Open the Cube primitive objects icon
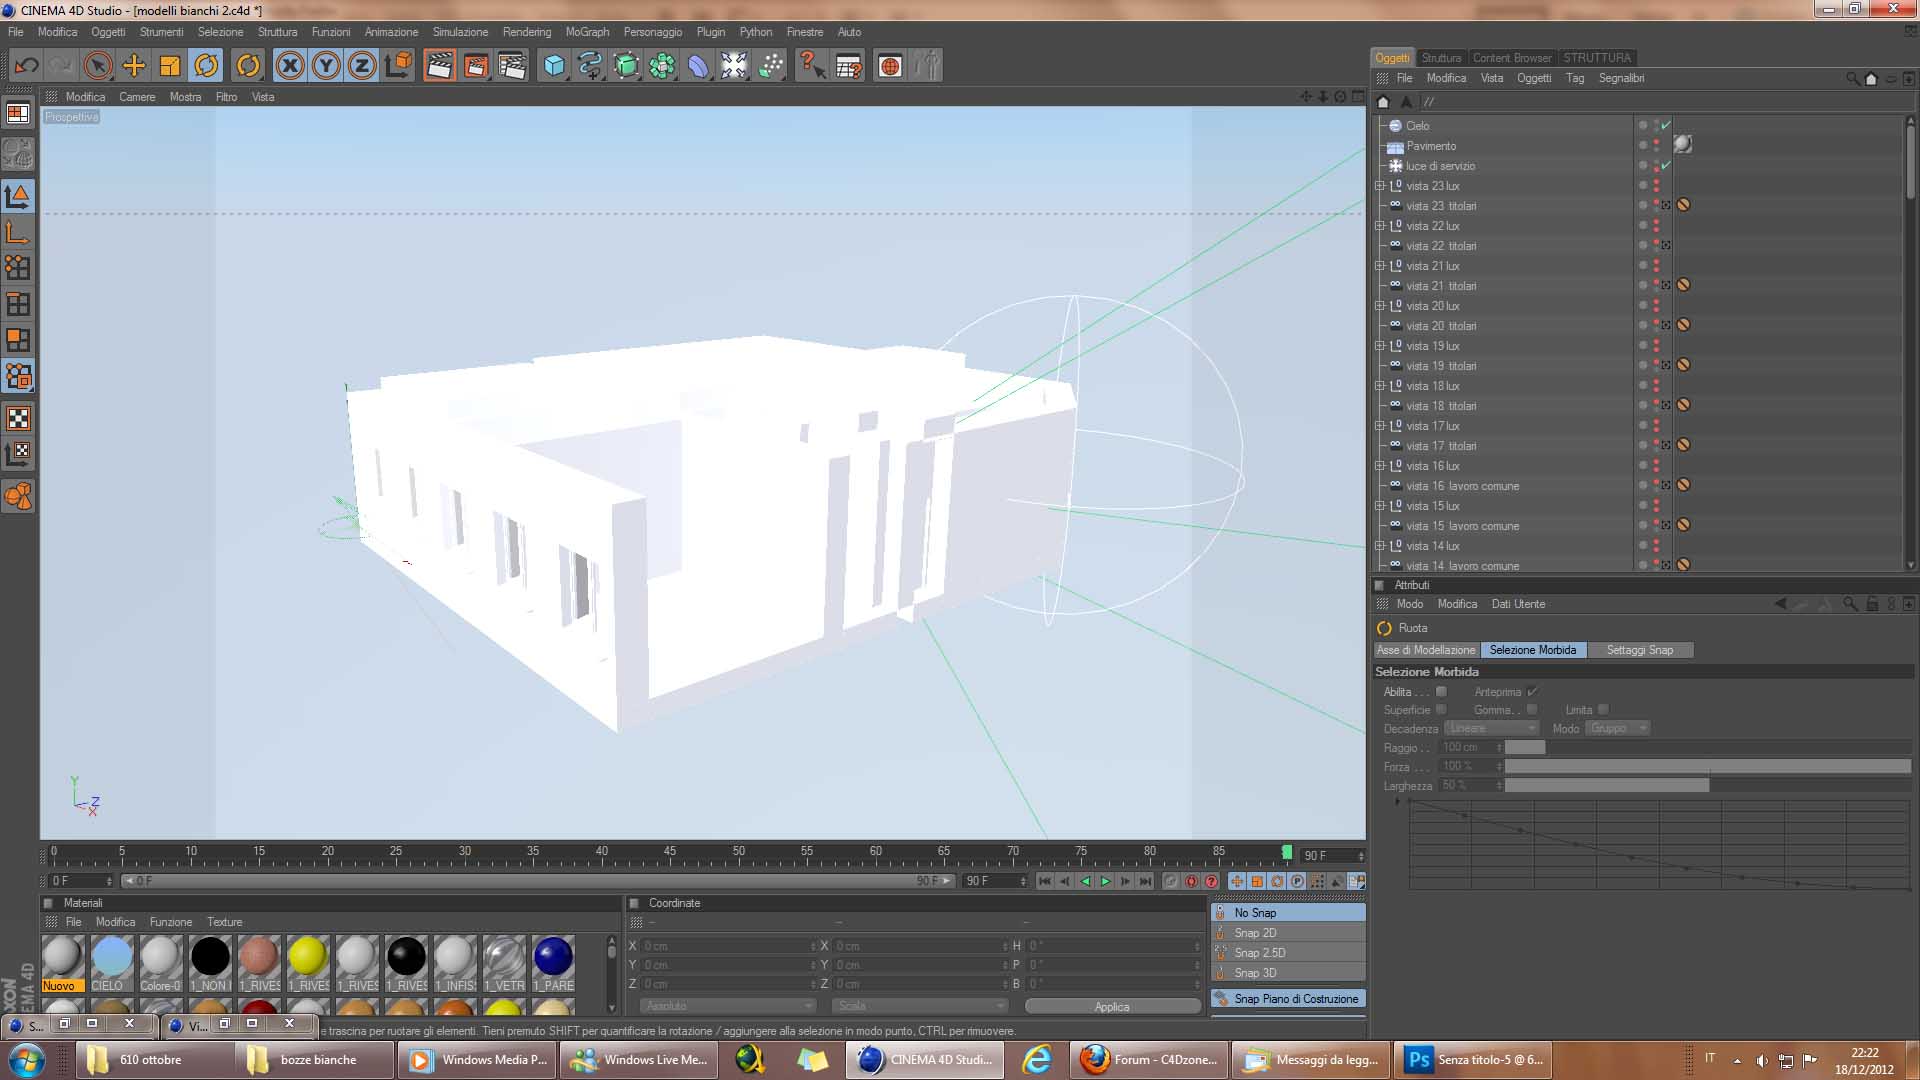Screen dimensions: 1920x1080 click(x=553, y=66)
